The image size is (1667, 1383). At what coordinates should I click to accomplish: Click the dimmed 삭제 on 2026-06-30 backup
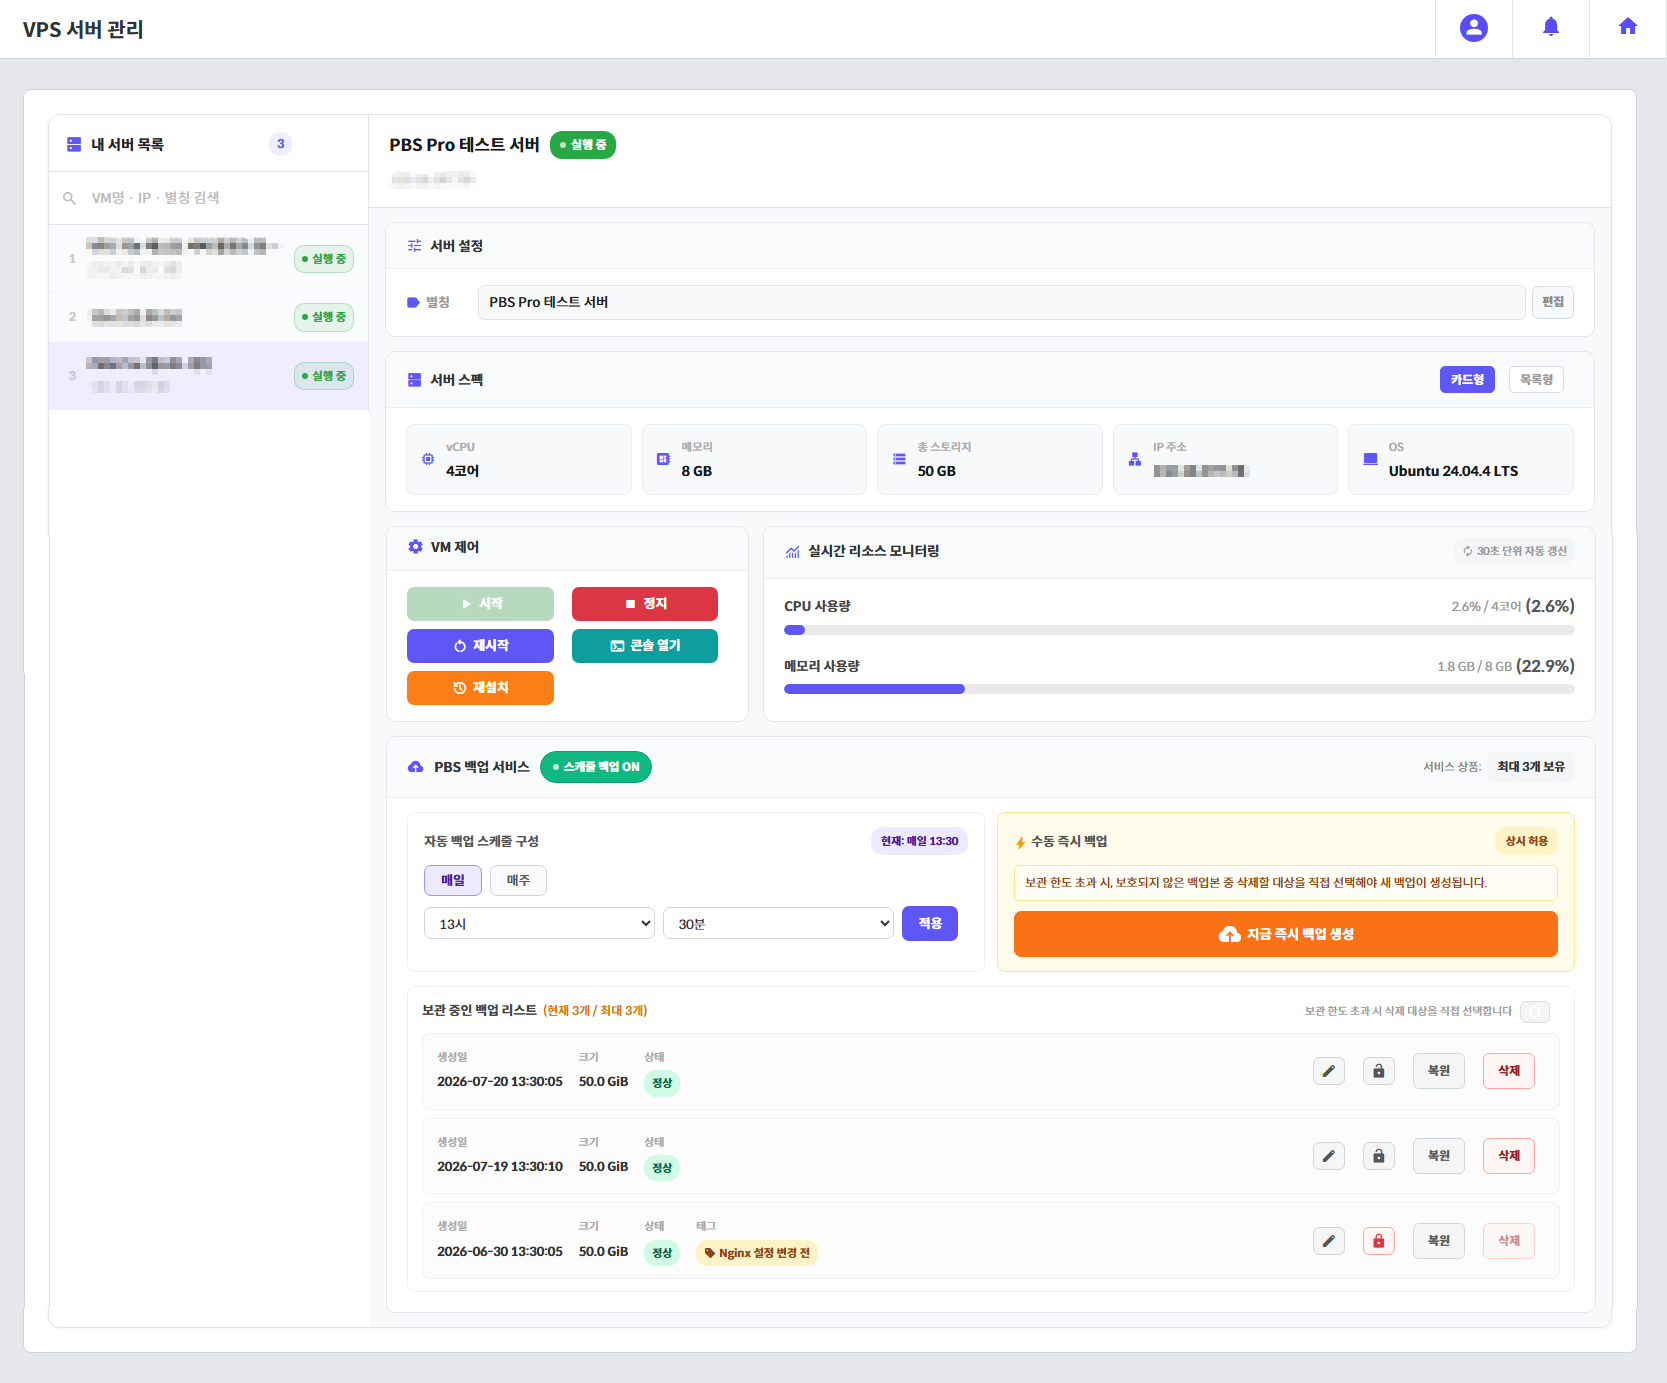1509,1241
